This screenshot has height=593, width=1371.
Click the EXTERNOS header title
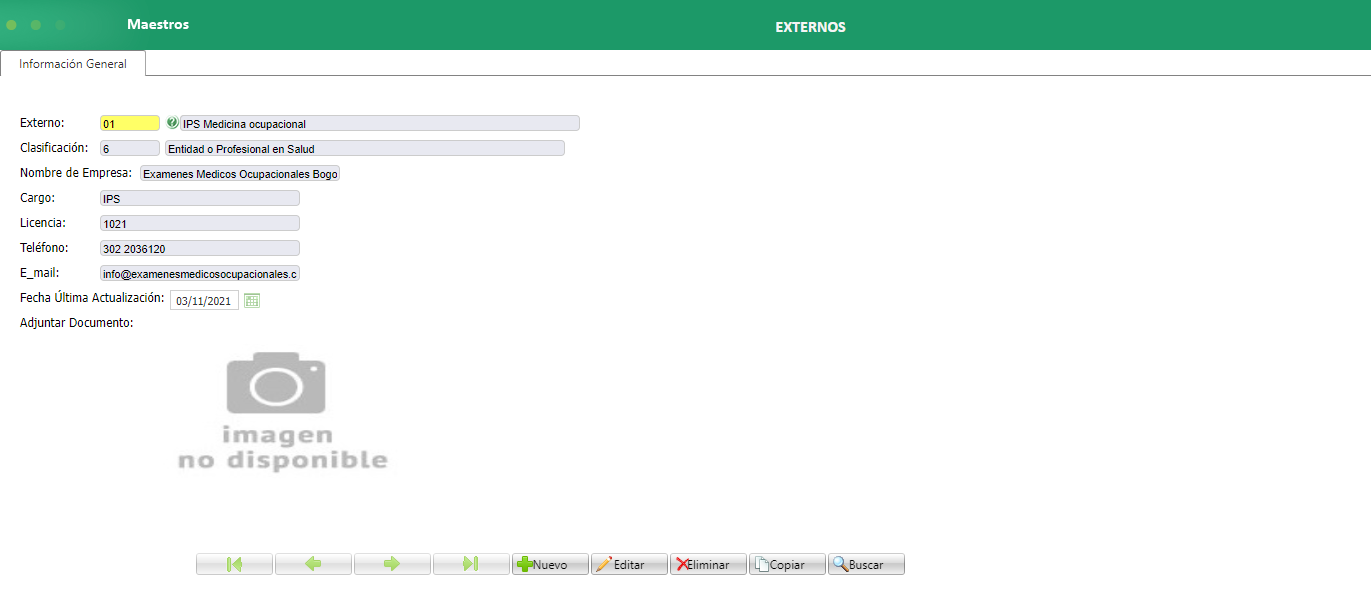click(x=810, y=27)
